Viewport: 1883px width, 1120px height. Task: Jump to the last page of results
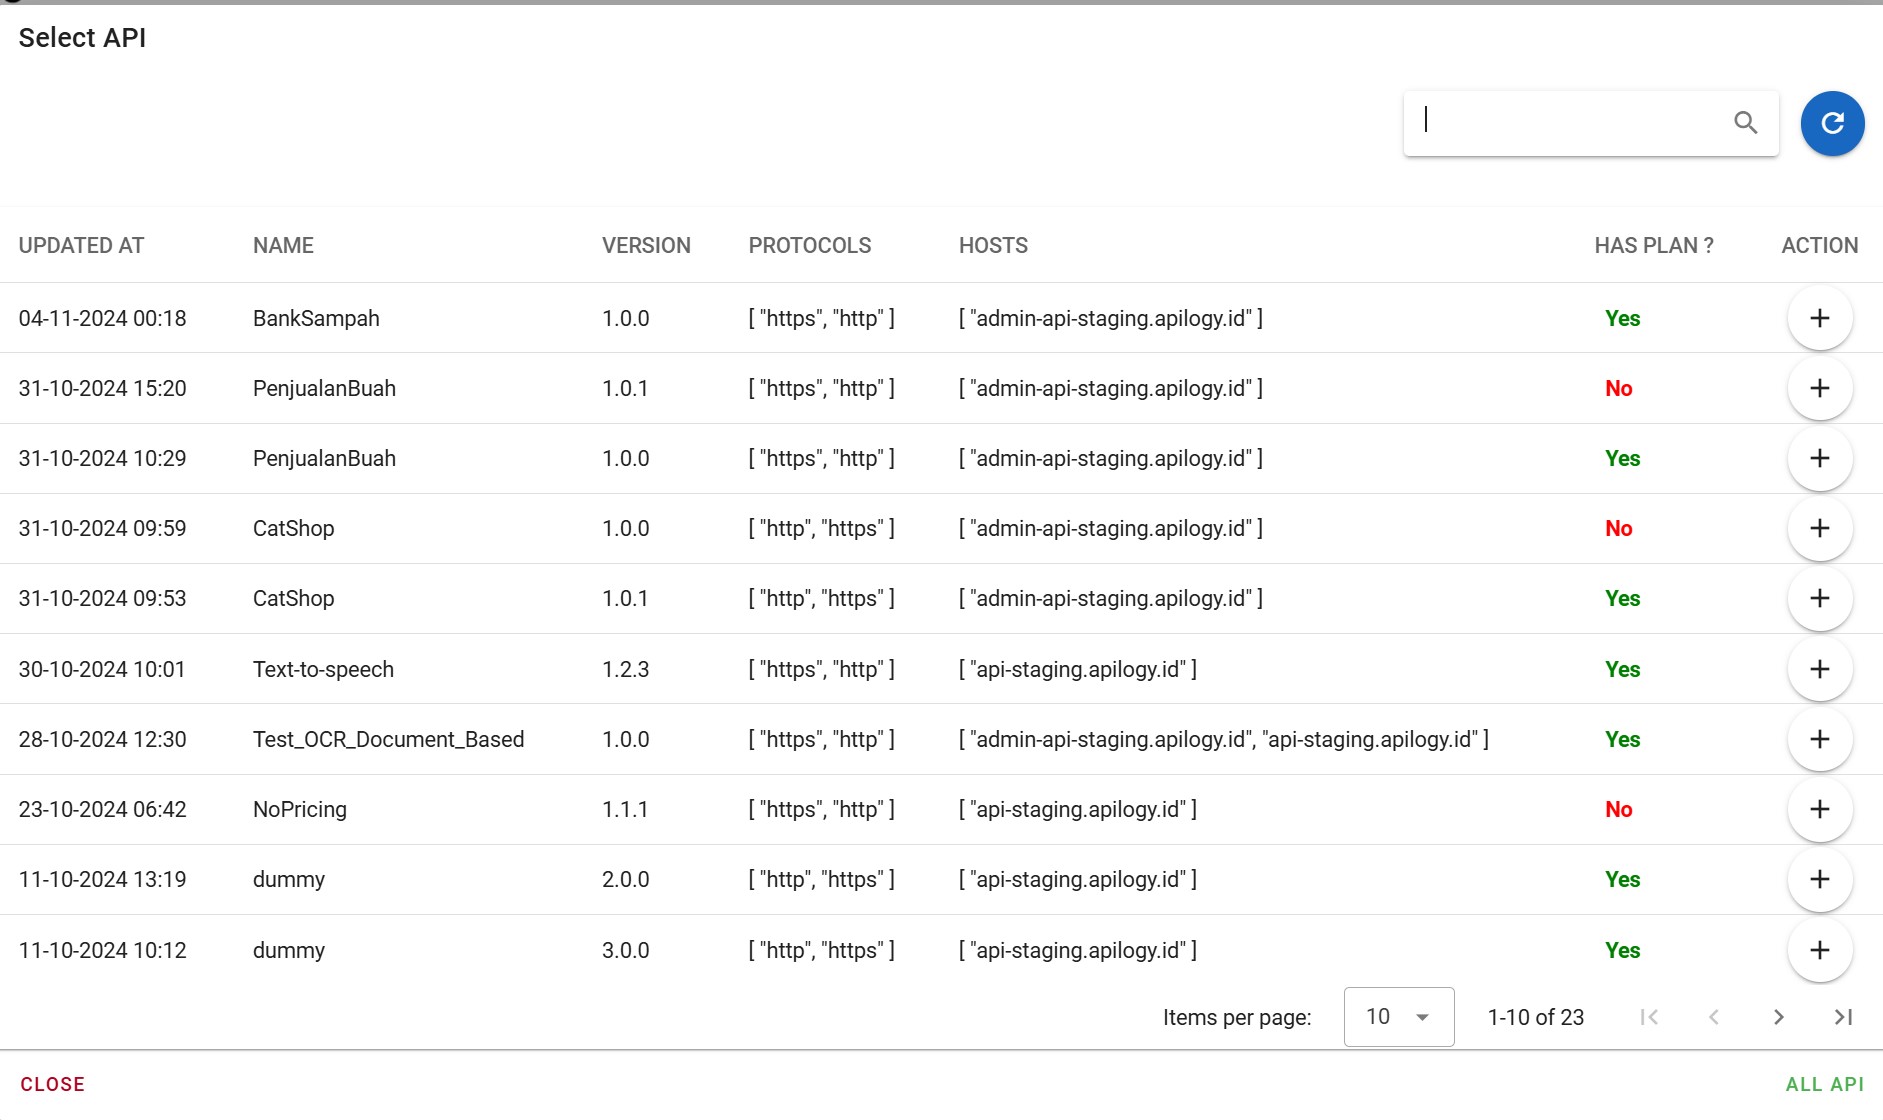[1843, 1017]
